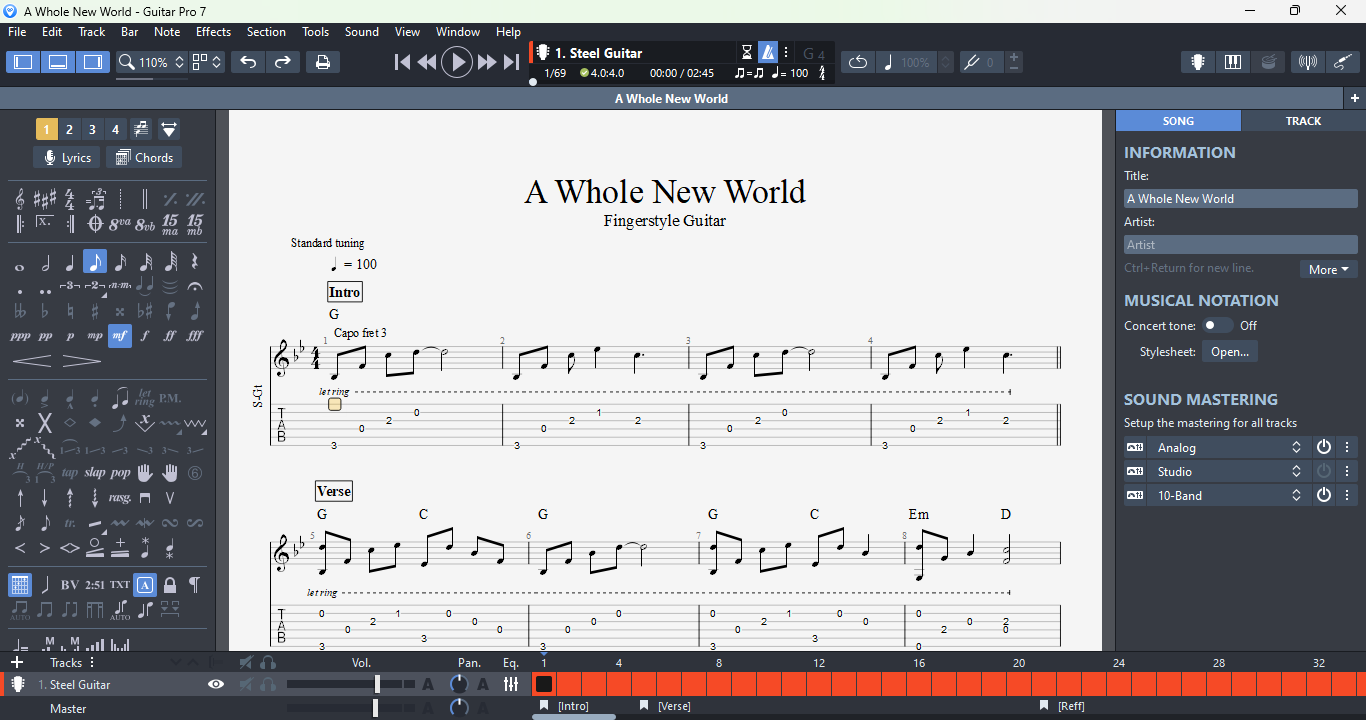Toggle Analog mastering power button
Viewport: 1366px width, 720px height.
point(1324,447)
